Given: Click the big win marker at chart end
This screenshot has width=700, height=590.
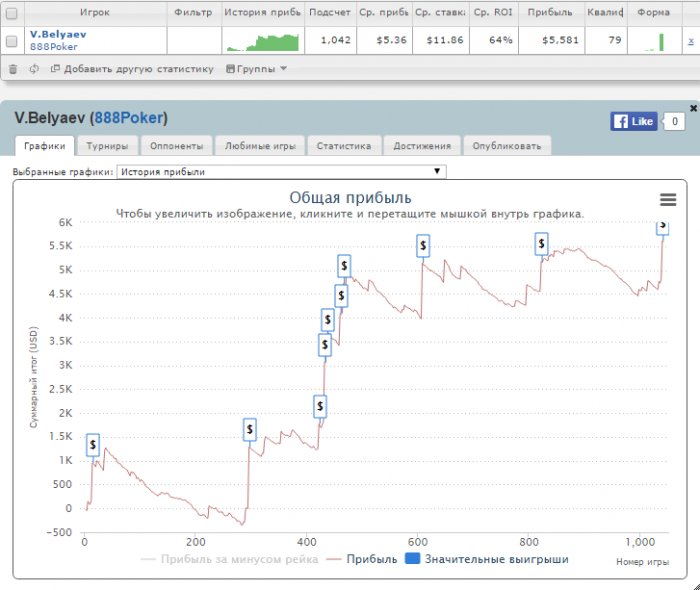Looking at the screenshot, I should tap(662, 227).
